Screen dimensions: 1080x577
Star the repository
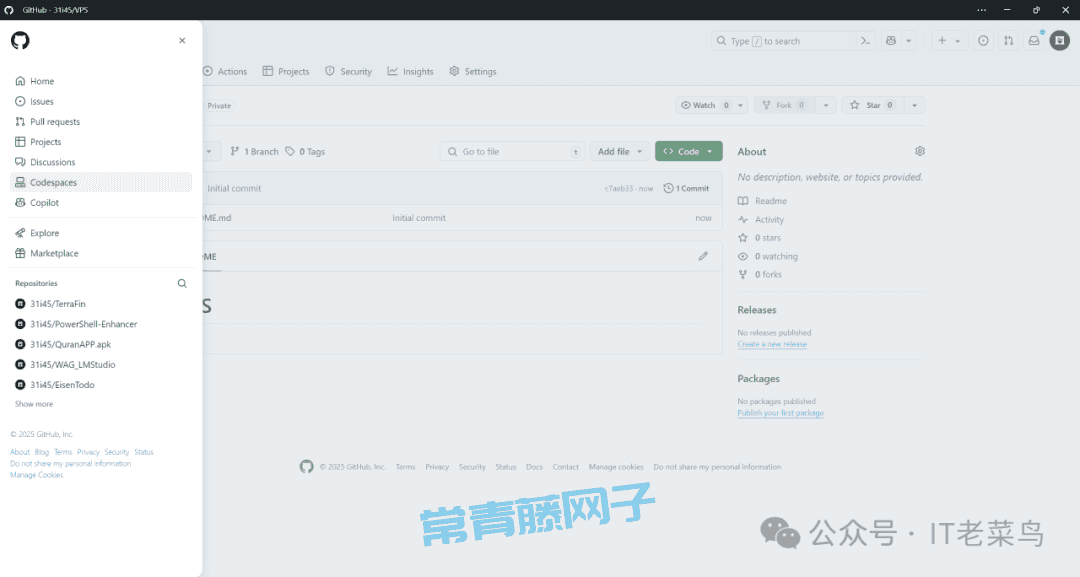[x=873, y=105]
